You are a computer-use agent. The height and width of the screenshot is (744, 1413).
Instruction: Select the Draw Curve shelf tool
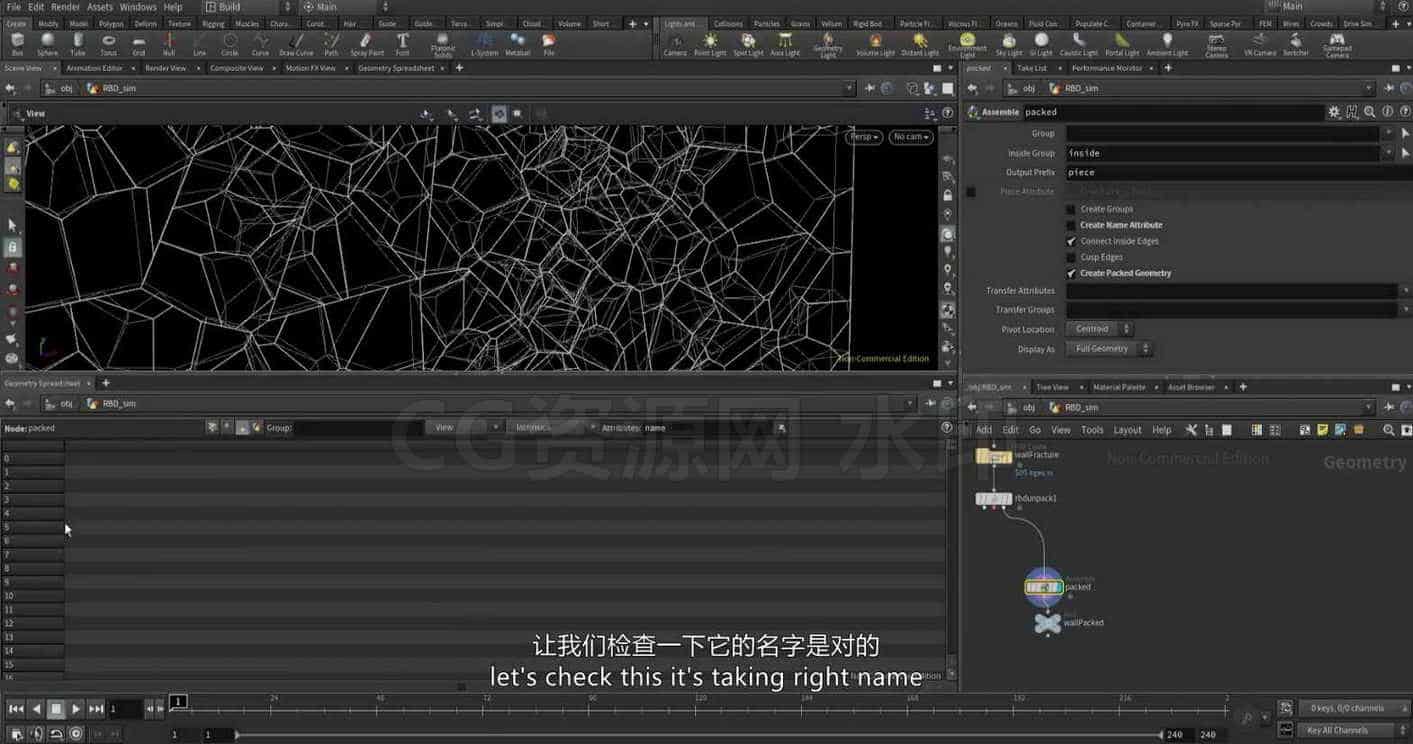(x=296, y=44)
